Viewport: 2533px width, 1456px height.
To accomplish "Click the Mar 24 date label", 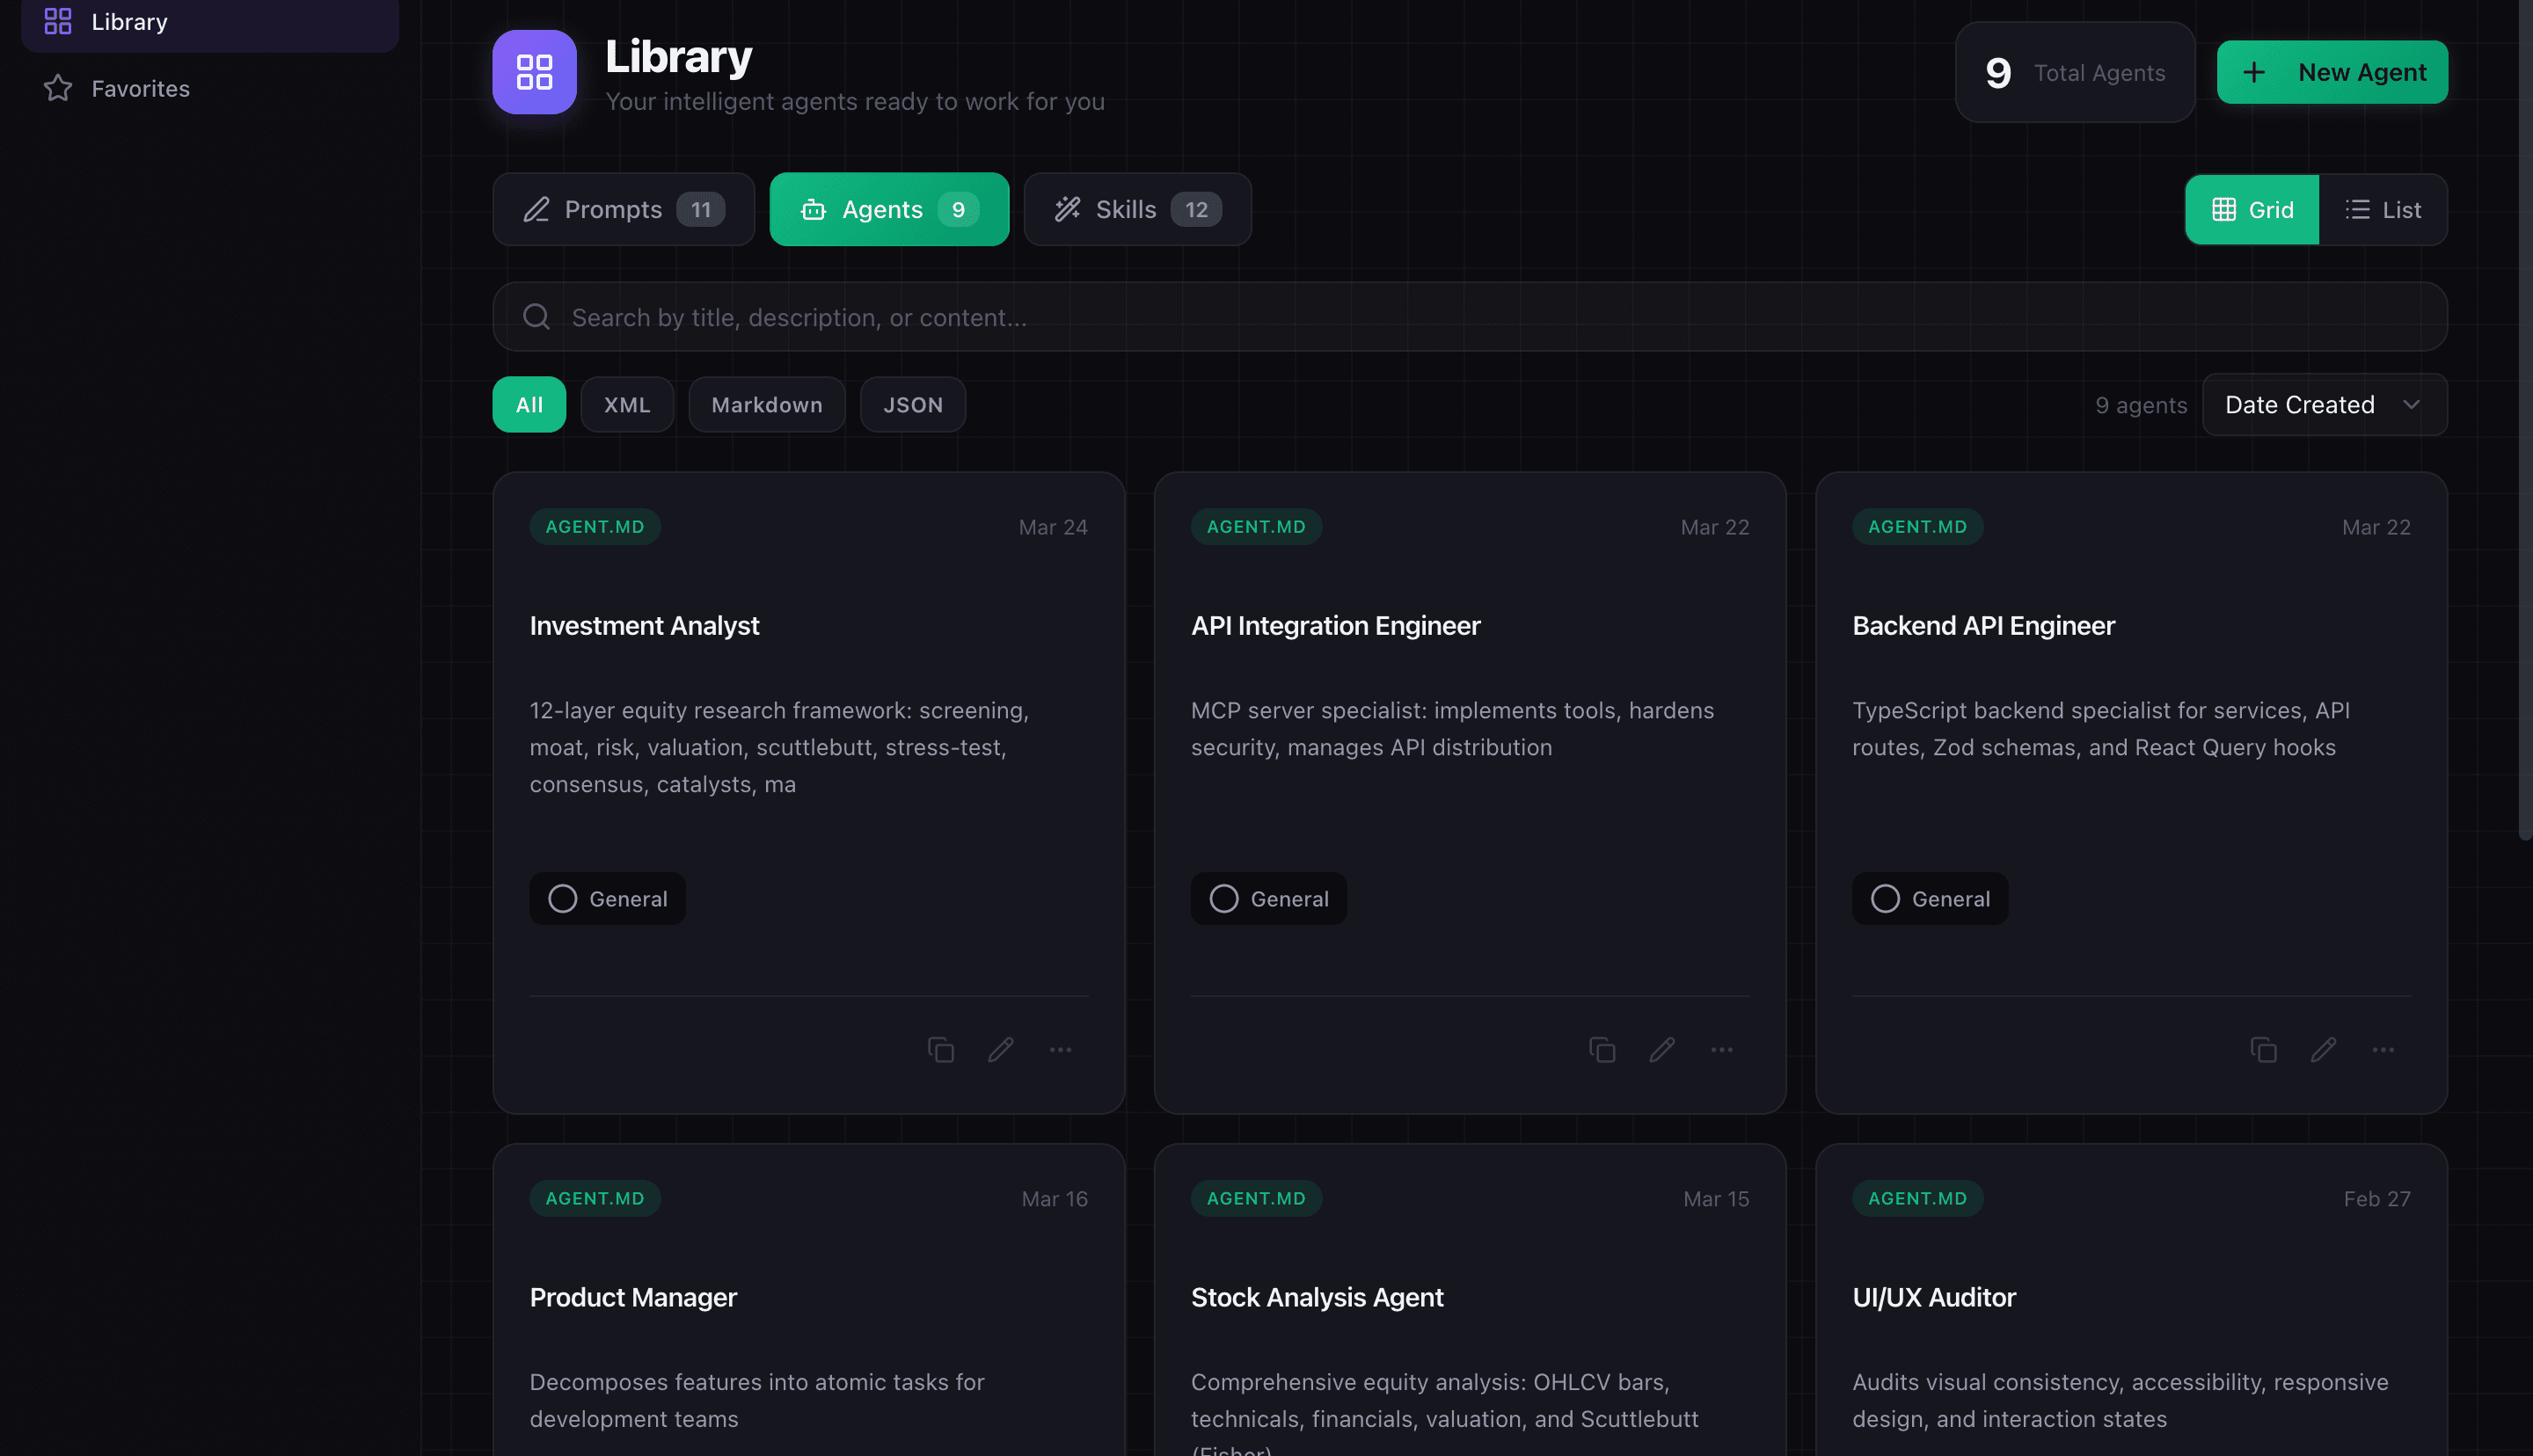I will tap(1053, 527).
